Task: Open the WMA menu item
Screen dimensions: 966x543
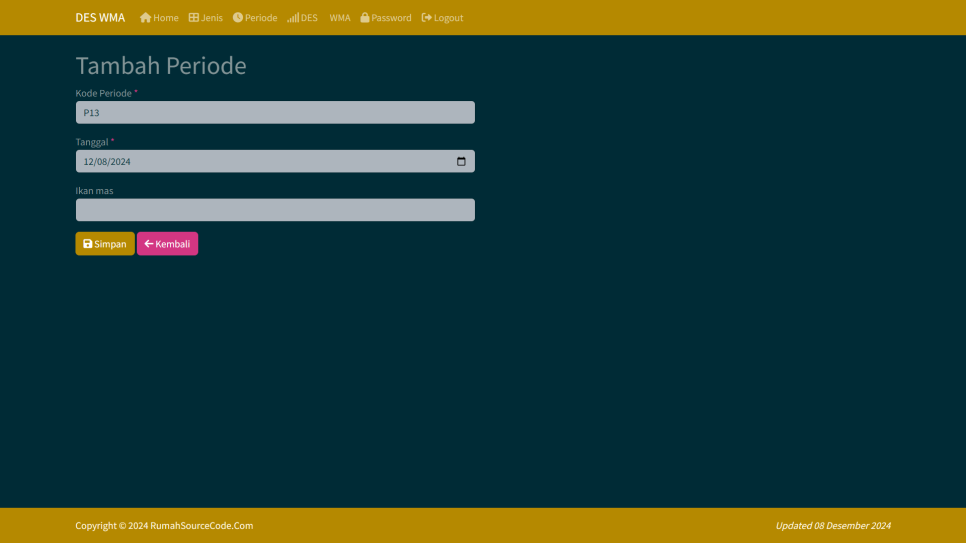Action: (x=340, y=18)
